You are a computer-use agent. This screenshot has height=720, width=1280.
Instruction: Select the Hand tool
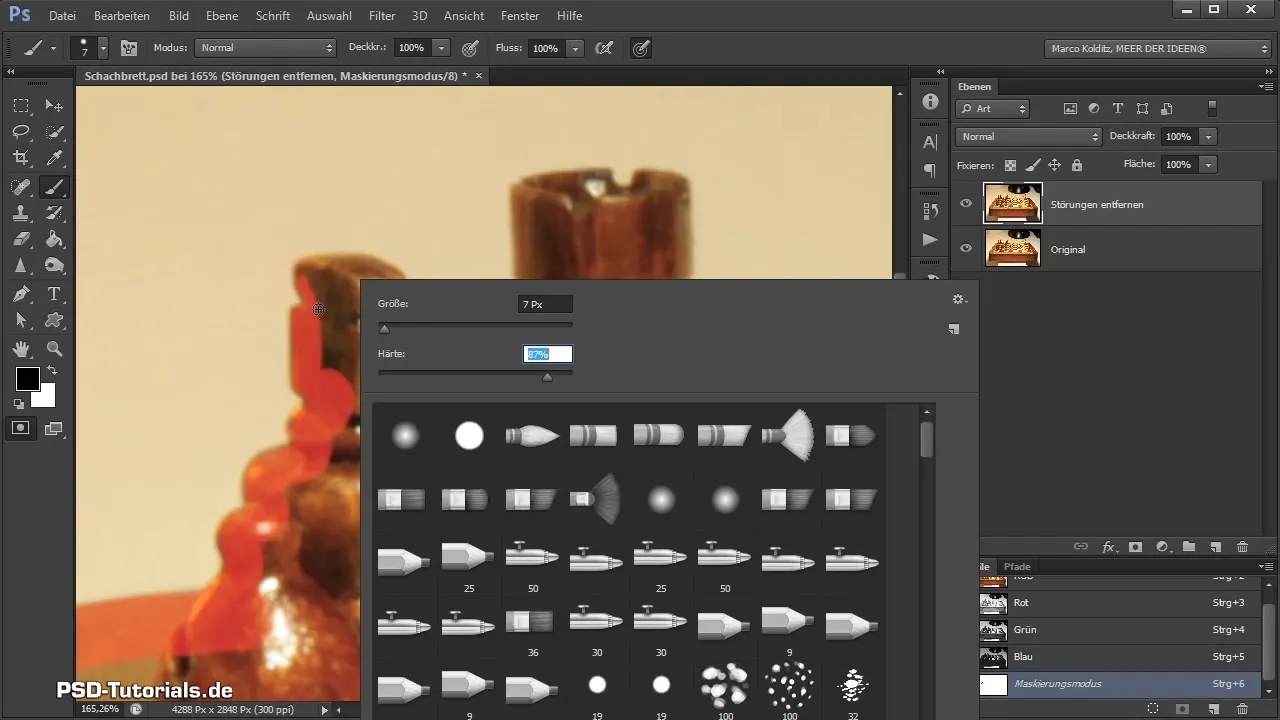pyautogui.click(x=21, y=348)
